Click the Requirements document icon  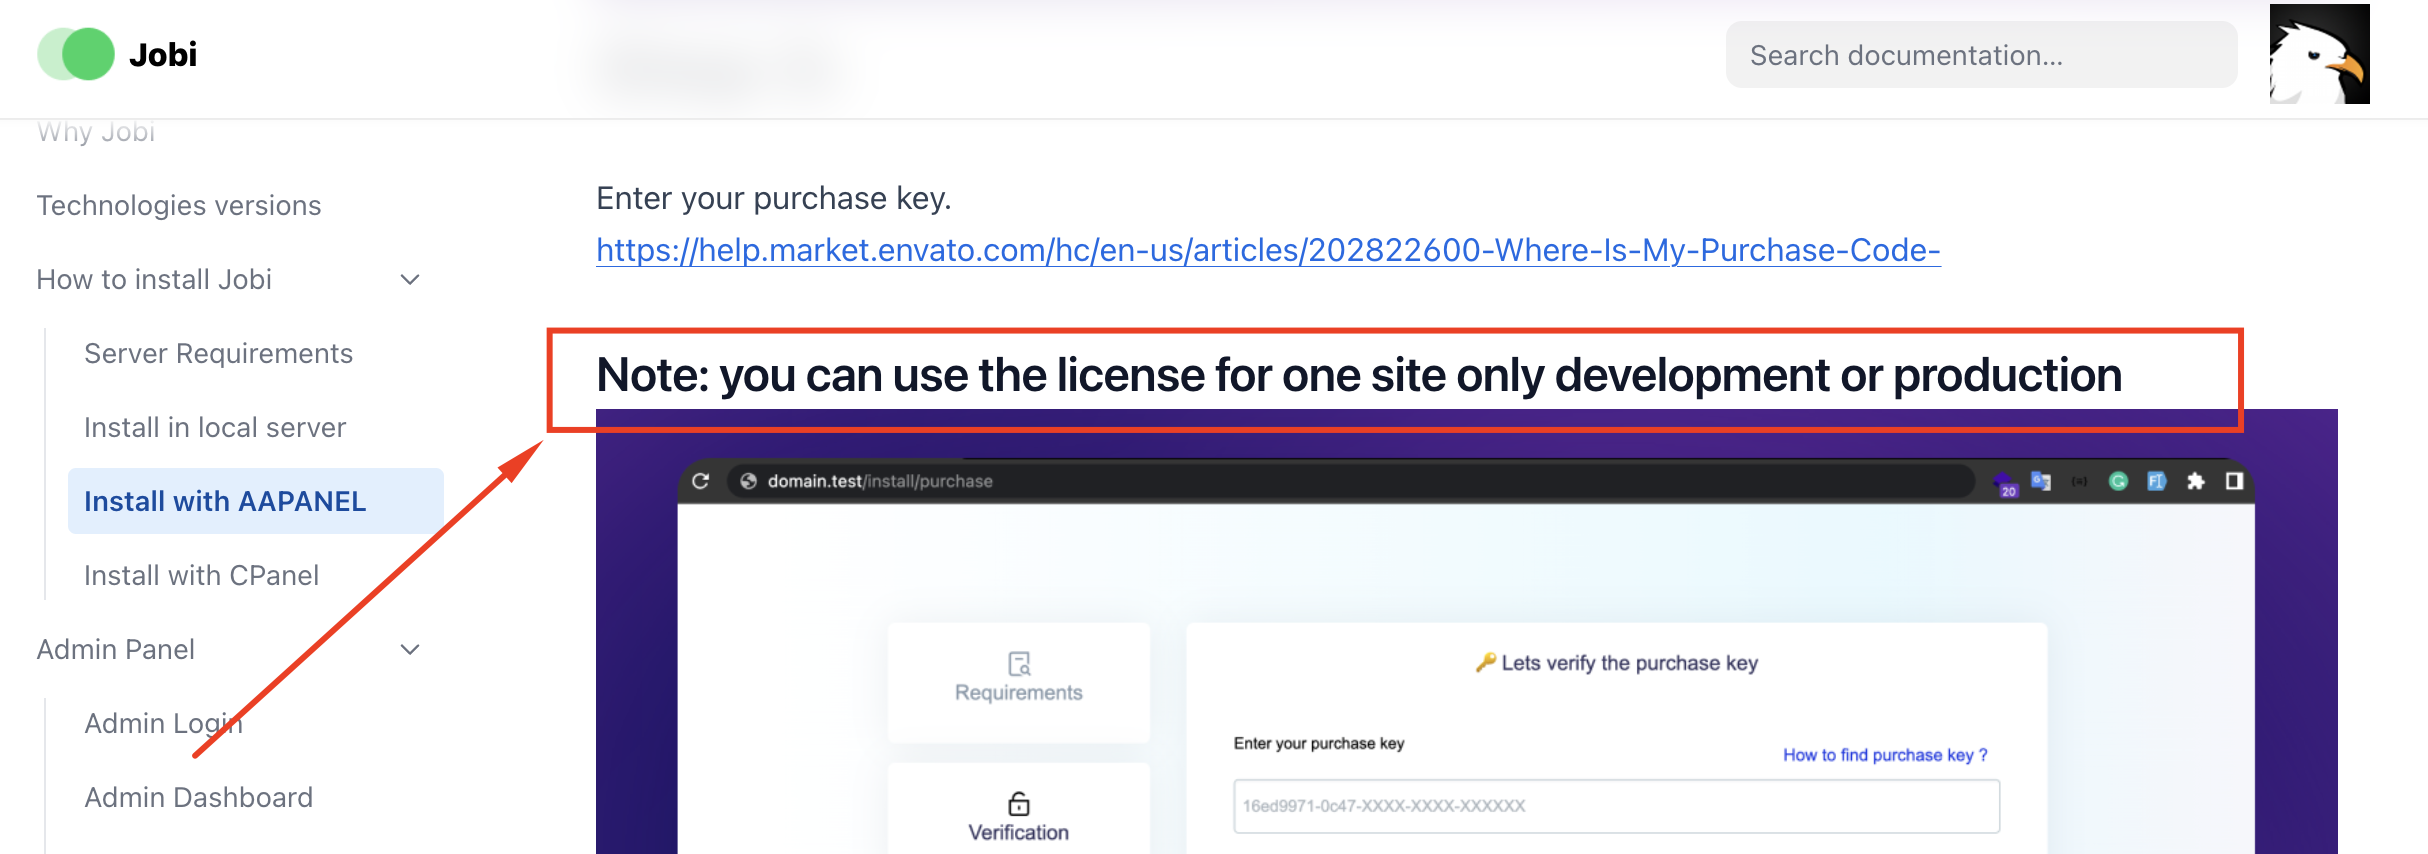[1019, 663]
